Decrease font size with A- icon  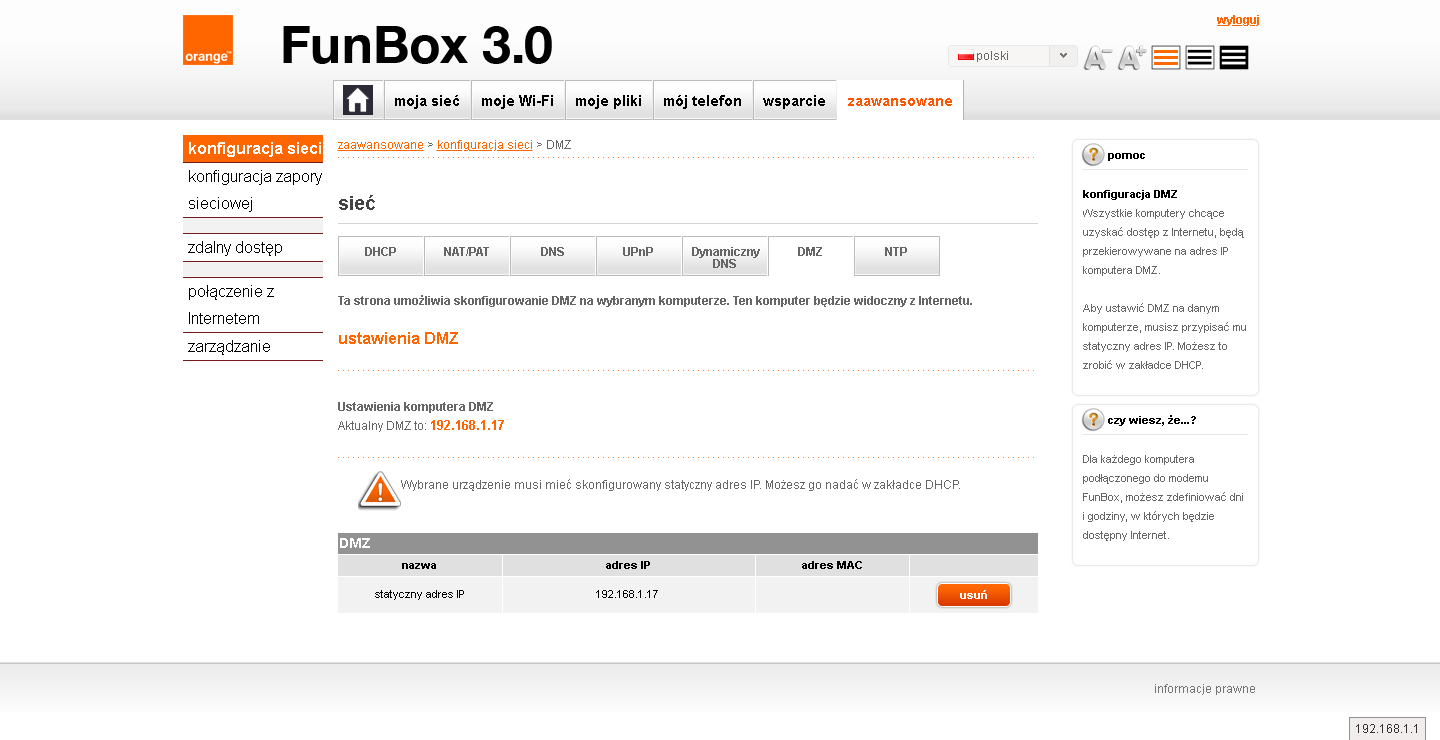pyautogui.click(x=1098, y=58)
